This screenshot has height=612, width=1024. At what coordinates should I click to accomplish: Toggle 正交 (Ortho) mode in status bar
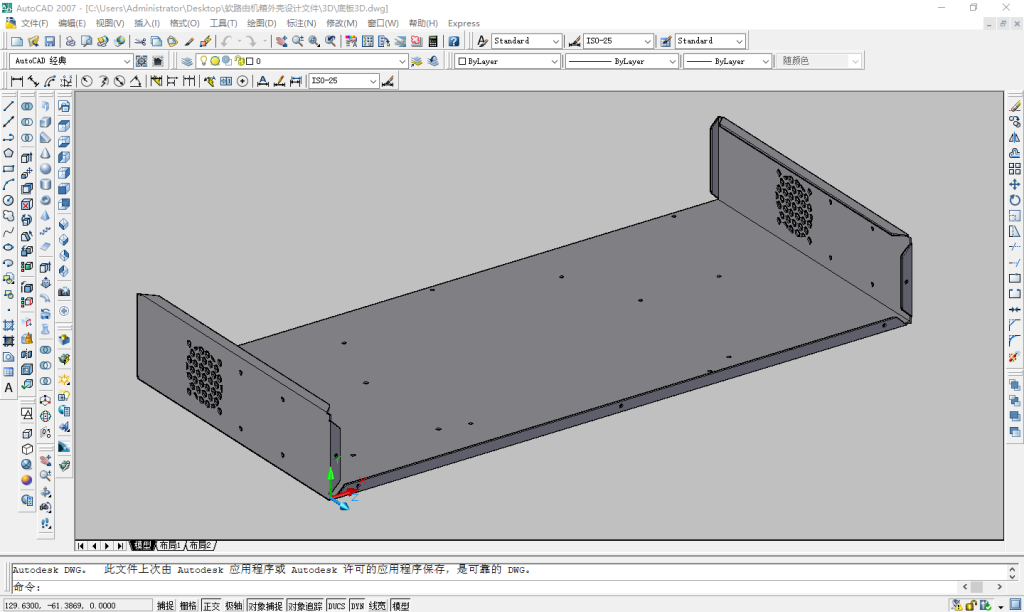click(211, 605)
